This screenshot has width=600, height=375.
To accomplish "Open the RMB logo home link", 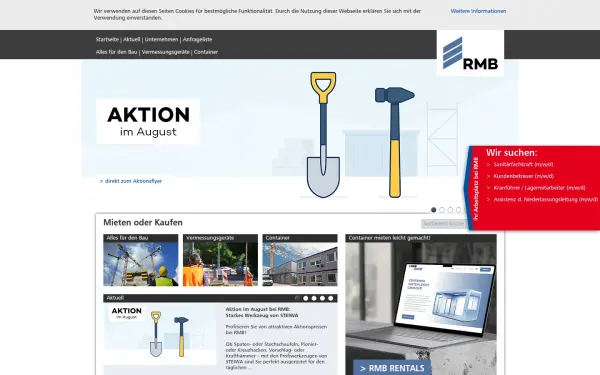I will coord(470,53).
